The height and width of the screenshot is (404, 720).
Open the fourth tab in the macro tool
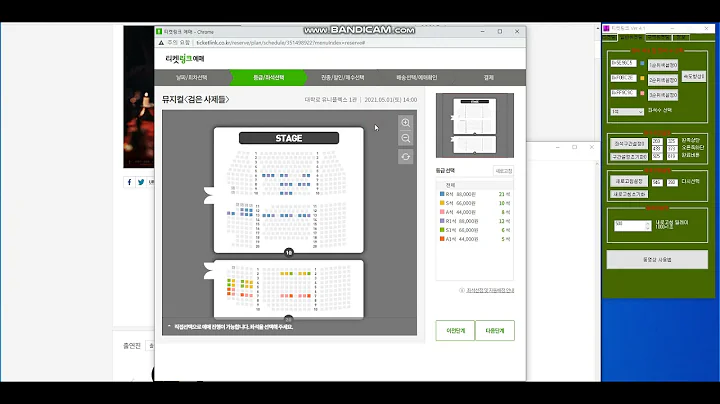681,38
